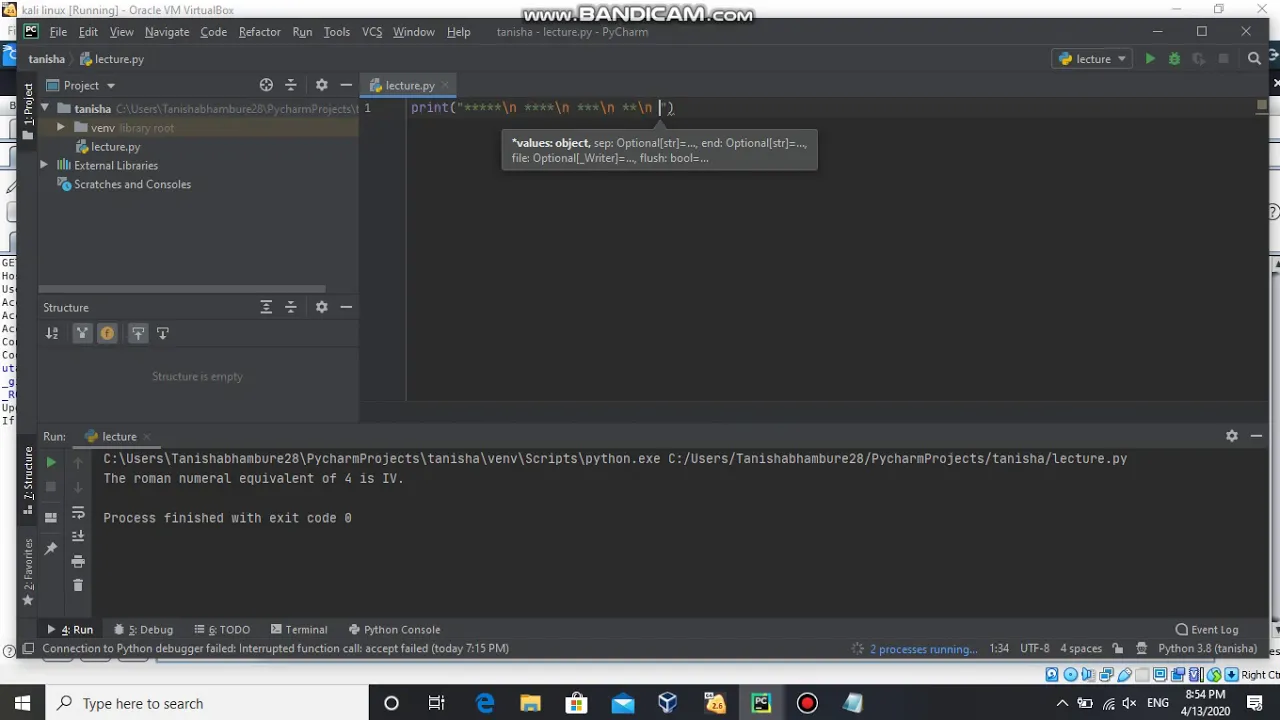The width and height of the screenshot is (1280, 720).
Task: Toggle scroll to end in Run console
Action: click(x=78, y=536)
